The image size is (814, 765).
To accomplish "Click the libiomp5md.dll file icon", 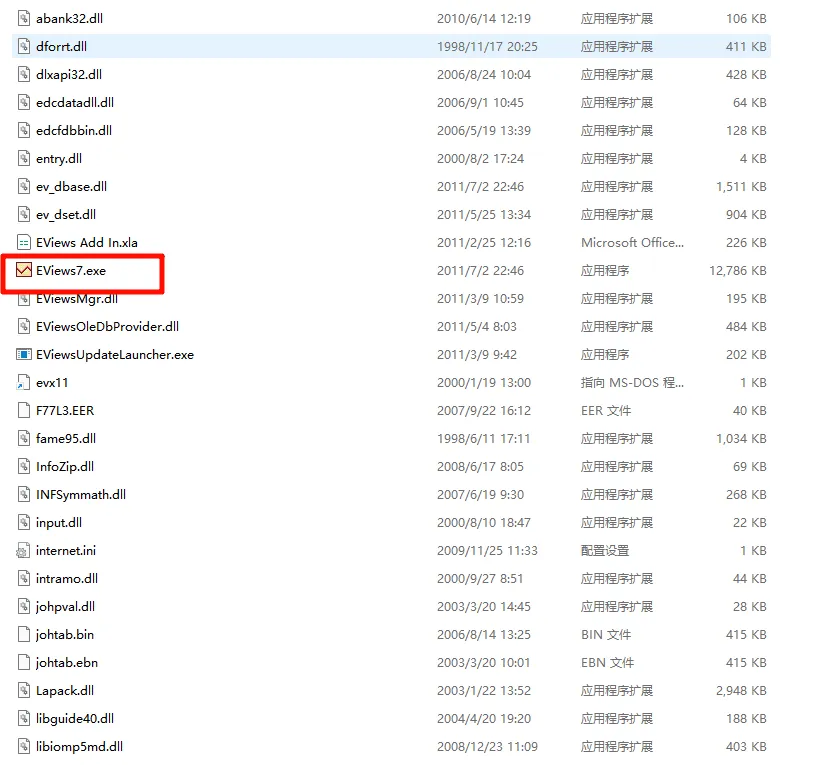I will tap(24, 747).
